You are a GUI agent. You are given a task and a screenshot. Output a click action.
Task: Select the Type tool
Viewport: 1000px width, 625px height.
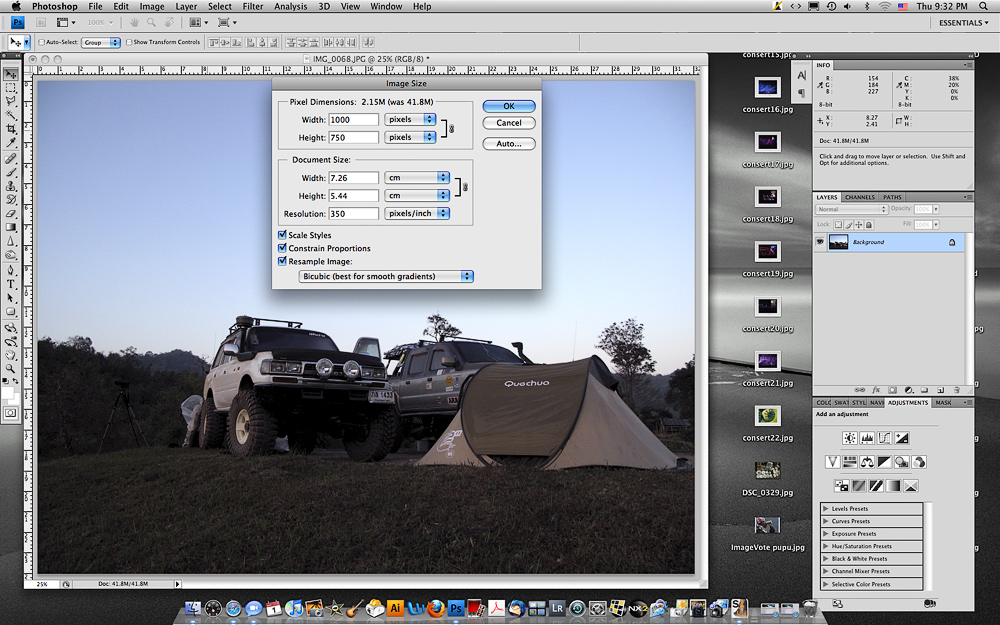click(x=10, y=284)
